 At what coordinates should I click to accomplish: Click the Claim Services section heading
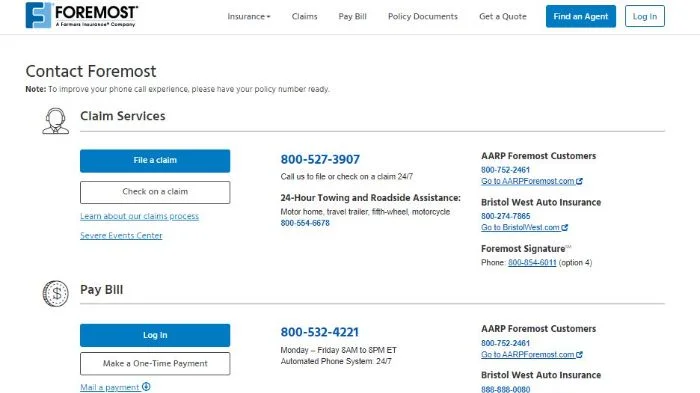pyautogui.click(x=123, y=116)
